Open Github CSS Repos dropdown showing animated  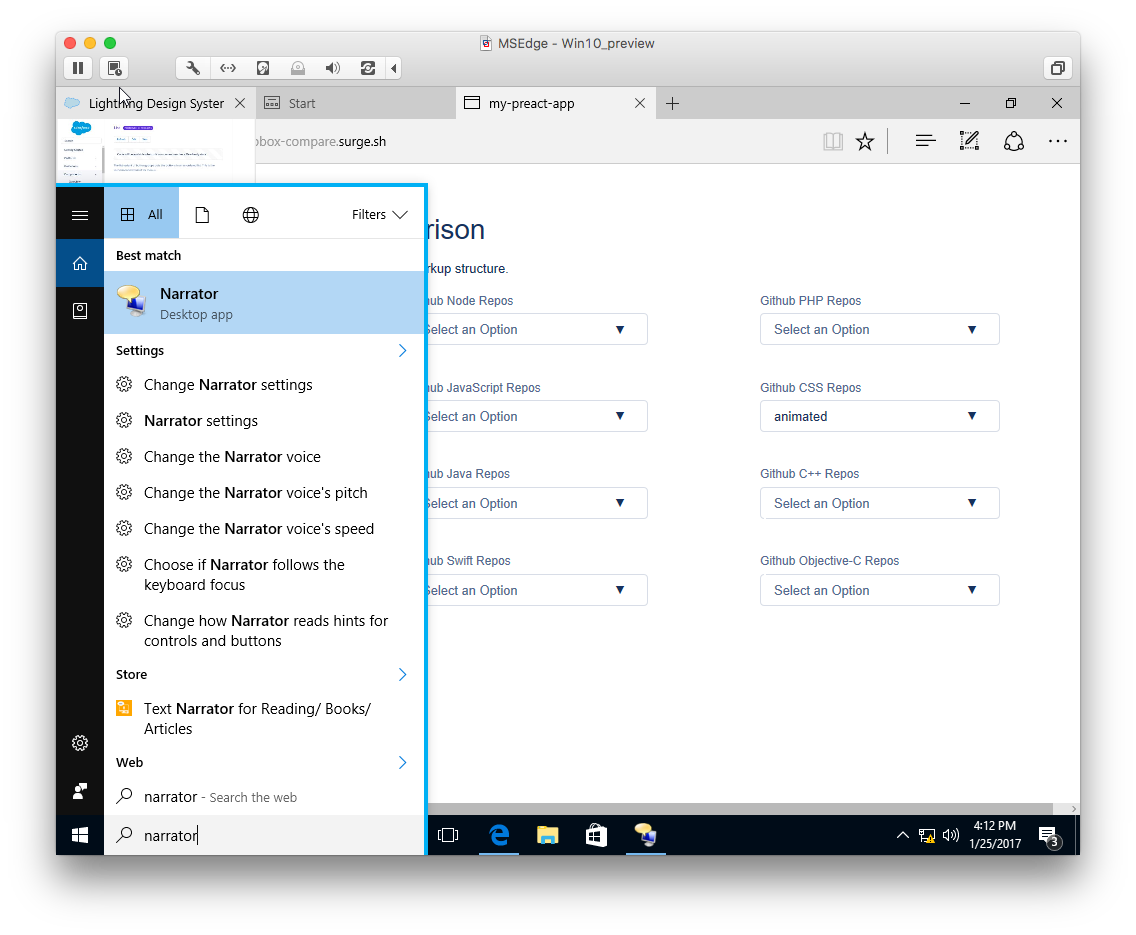pyautogui.click(x=880, y=416)
